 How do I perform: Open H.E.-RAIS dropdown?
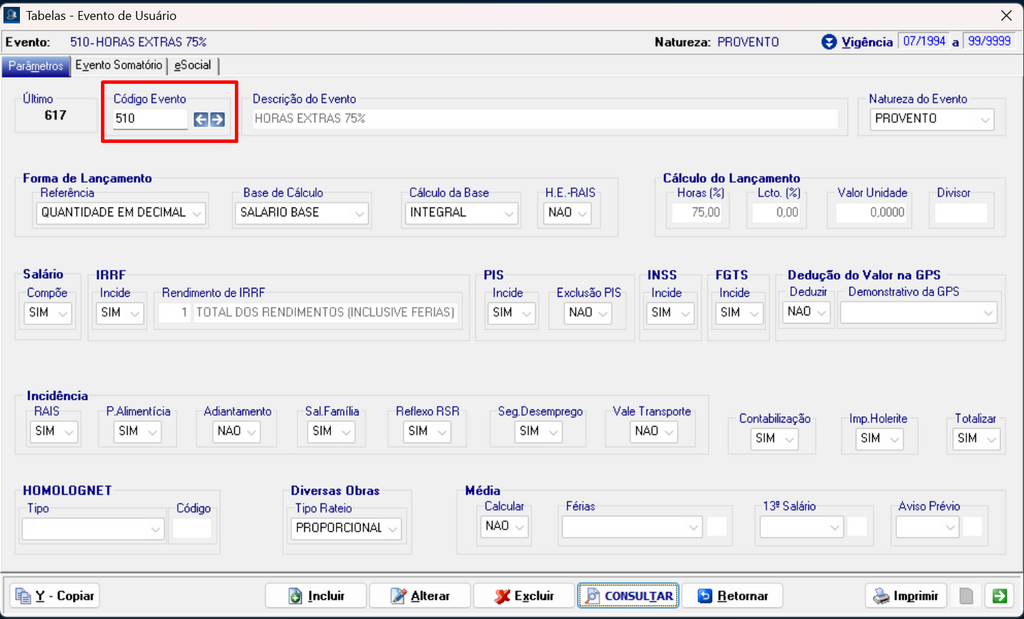567,213
